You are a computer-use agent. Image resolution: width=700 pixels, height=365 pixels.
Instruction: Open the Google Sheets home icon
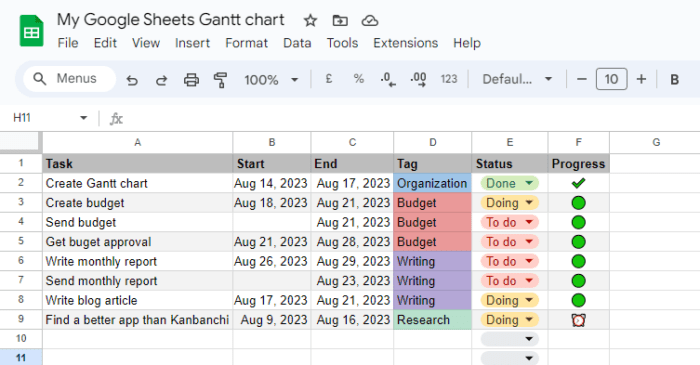[31, 31]
